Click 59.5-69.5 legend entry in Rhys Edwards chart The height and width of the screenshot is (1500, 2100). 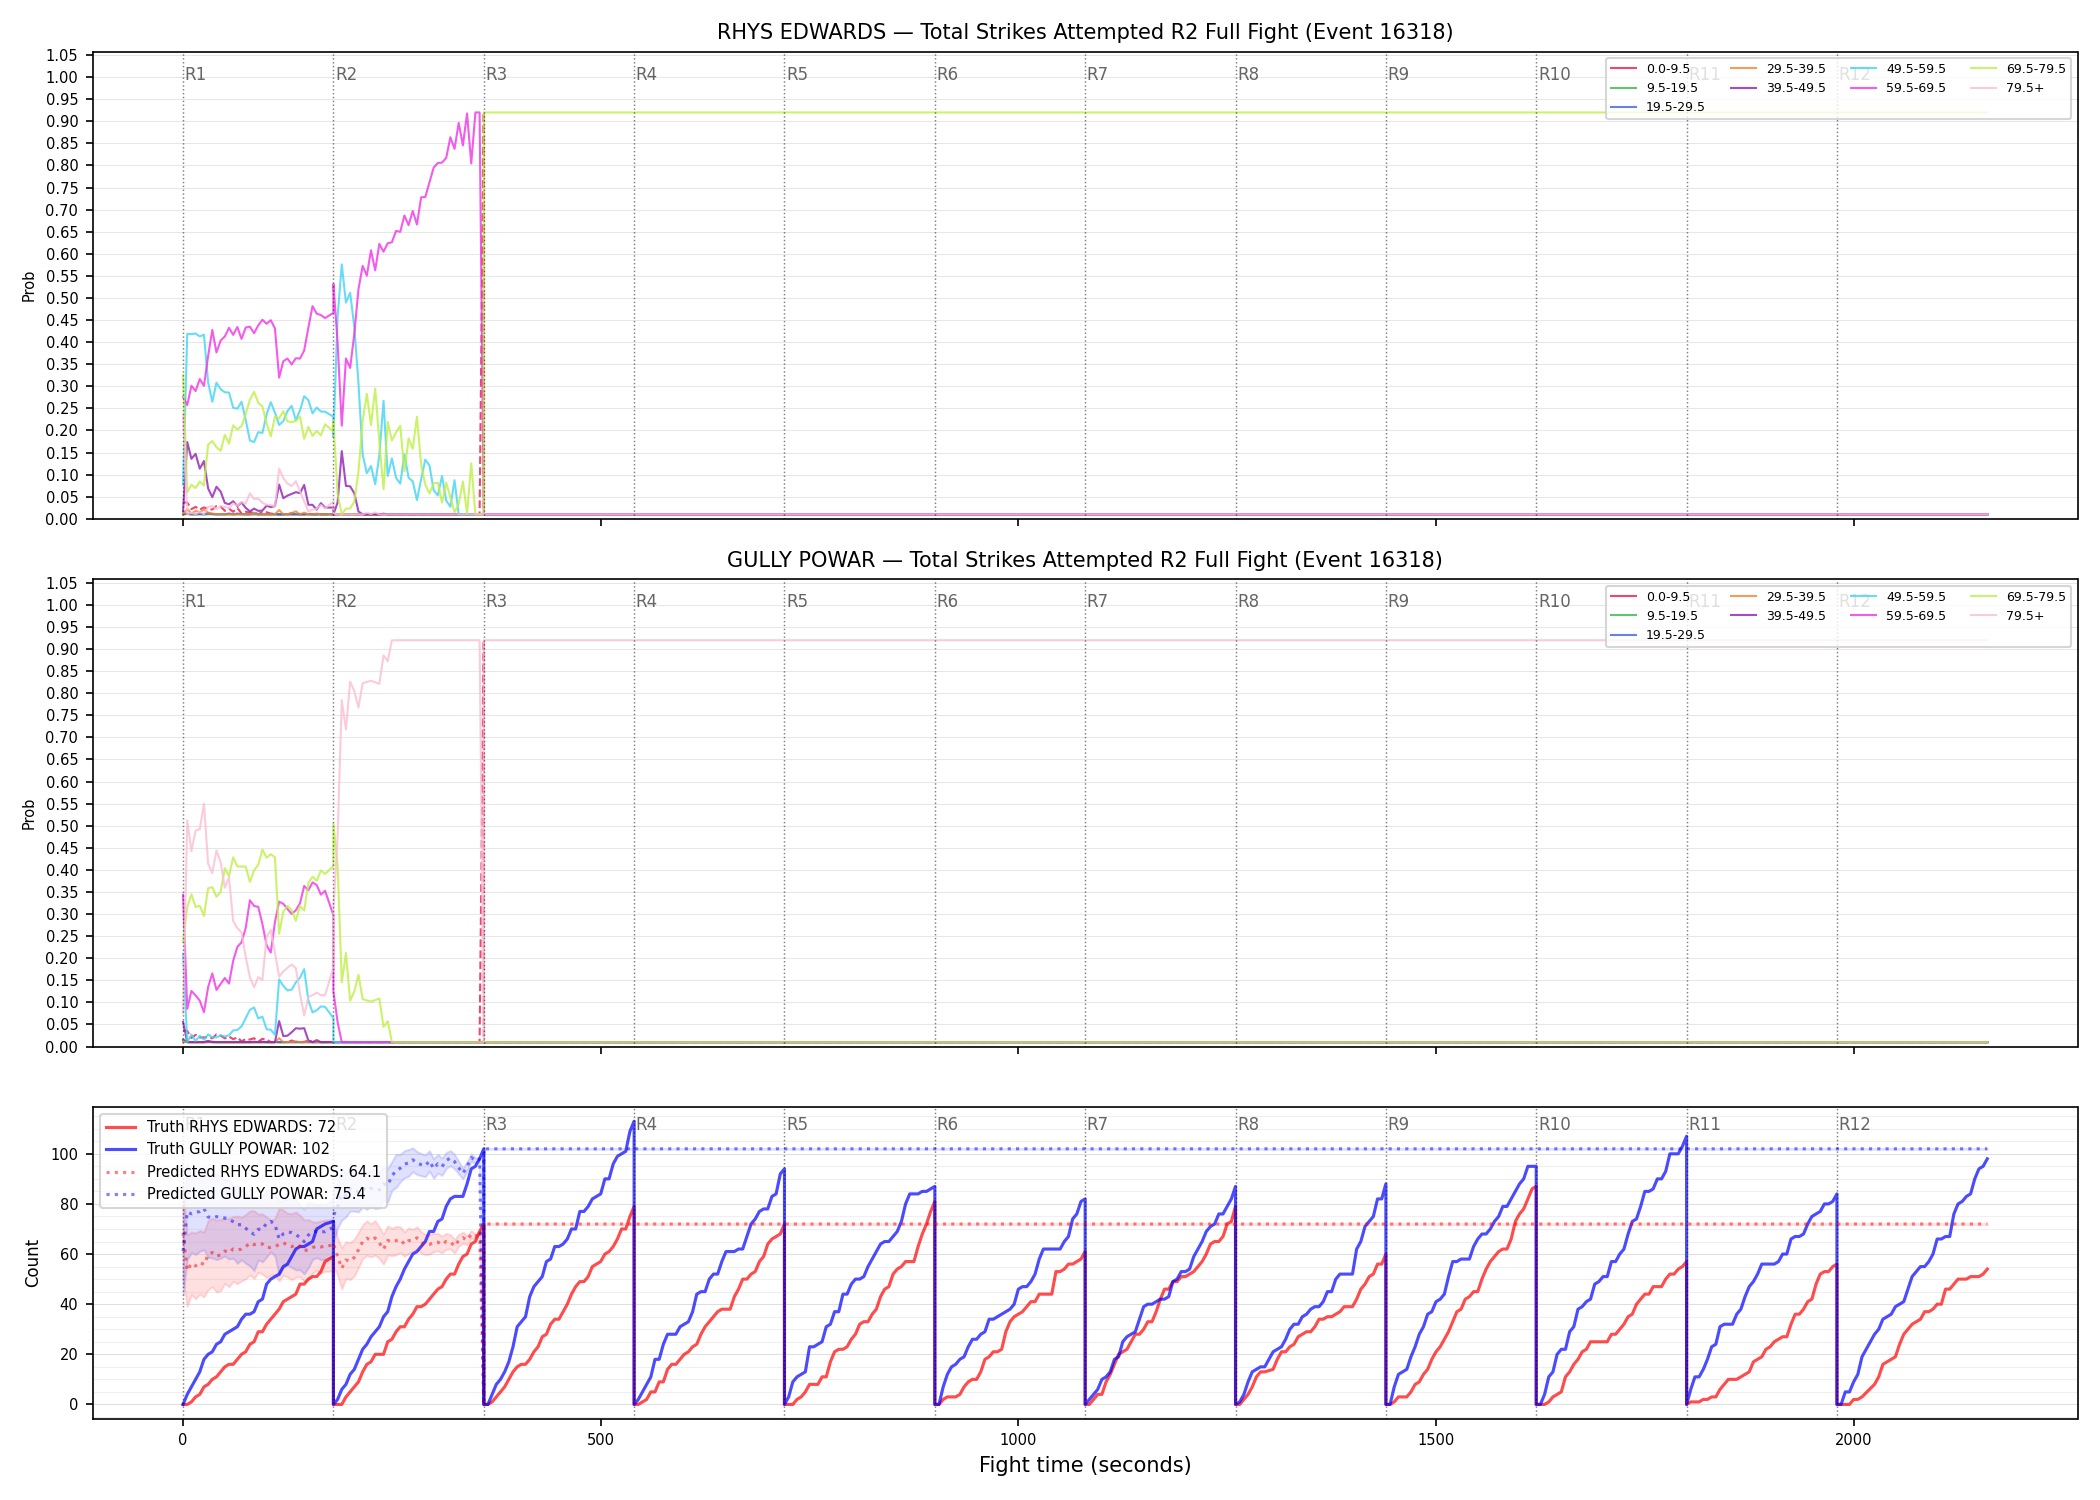[x=1898, y=88]
